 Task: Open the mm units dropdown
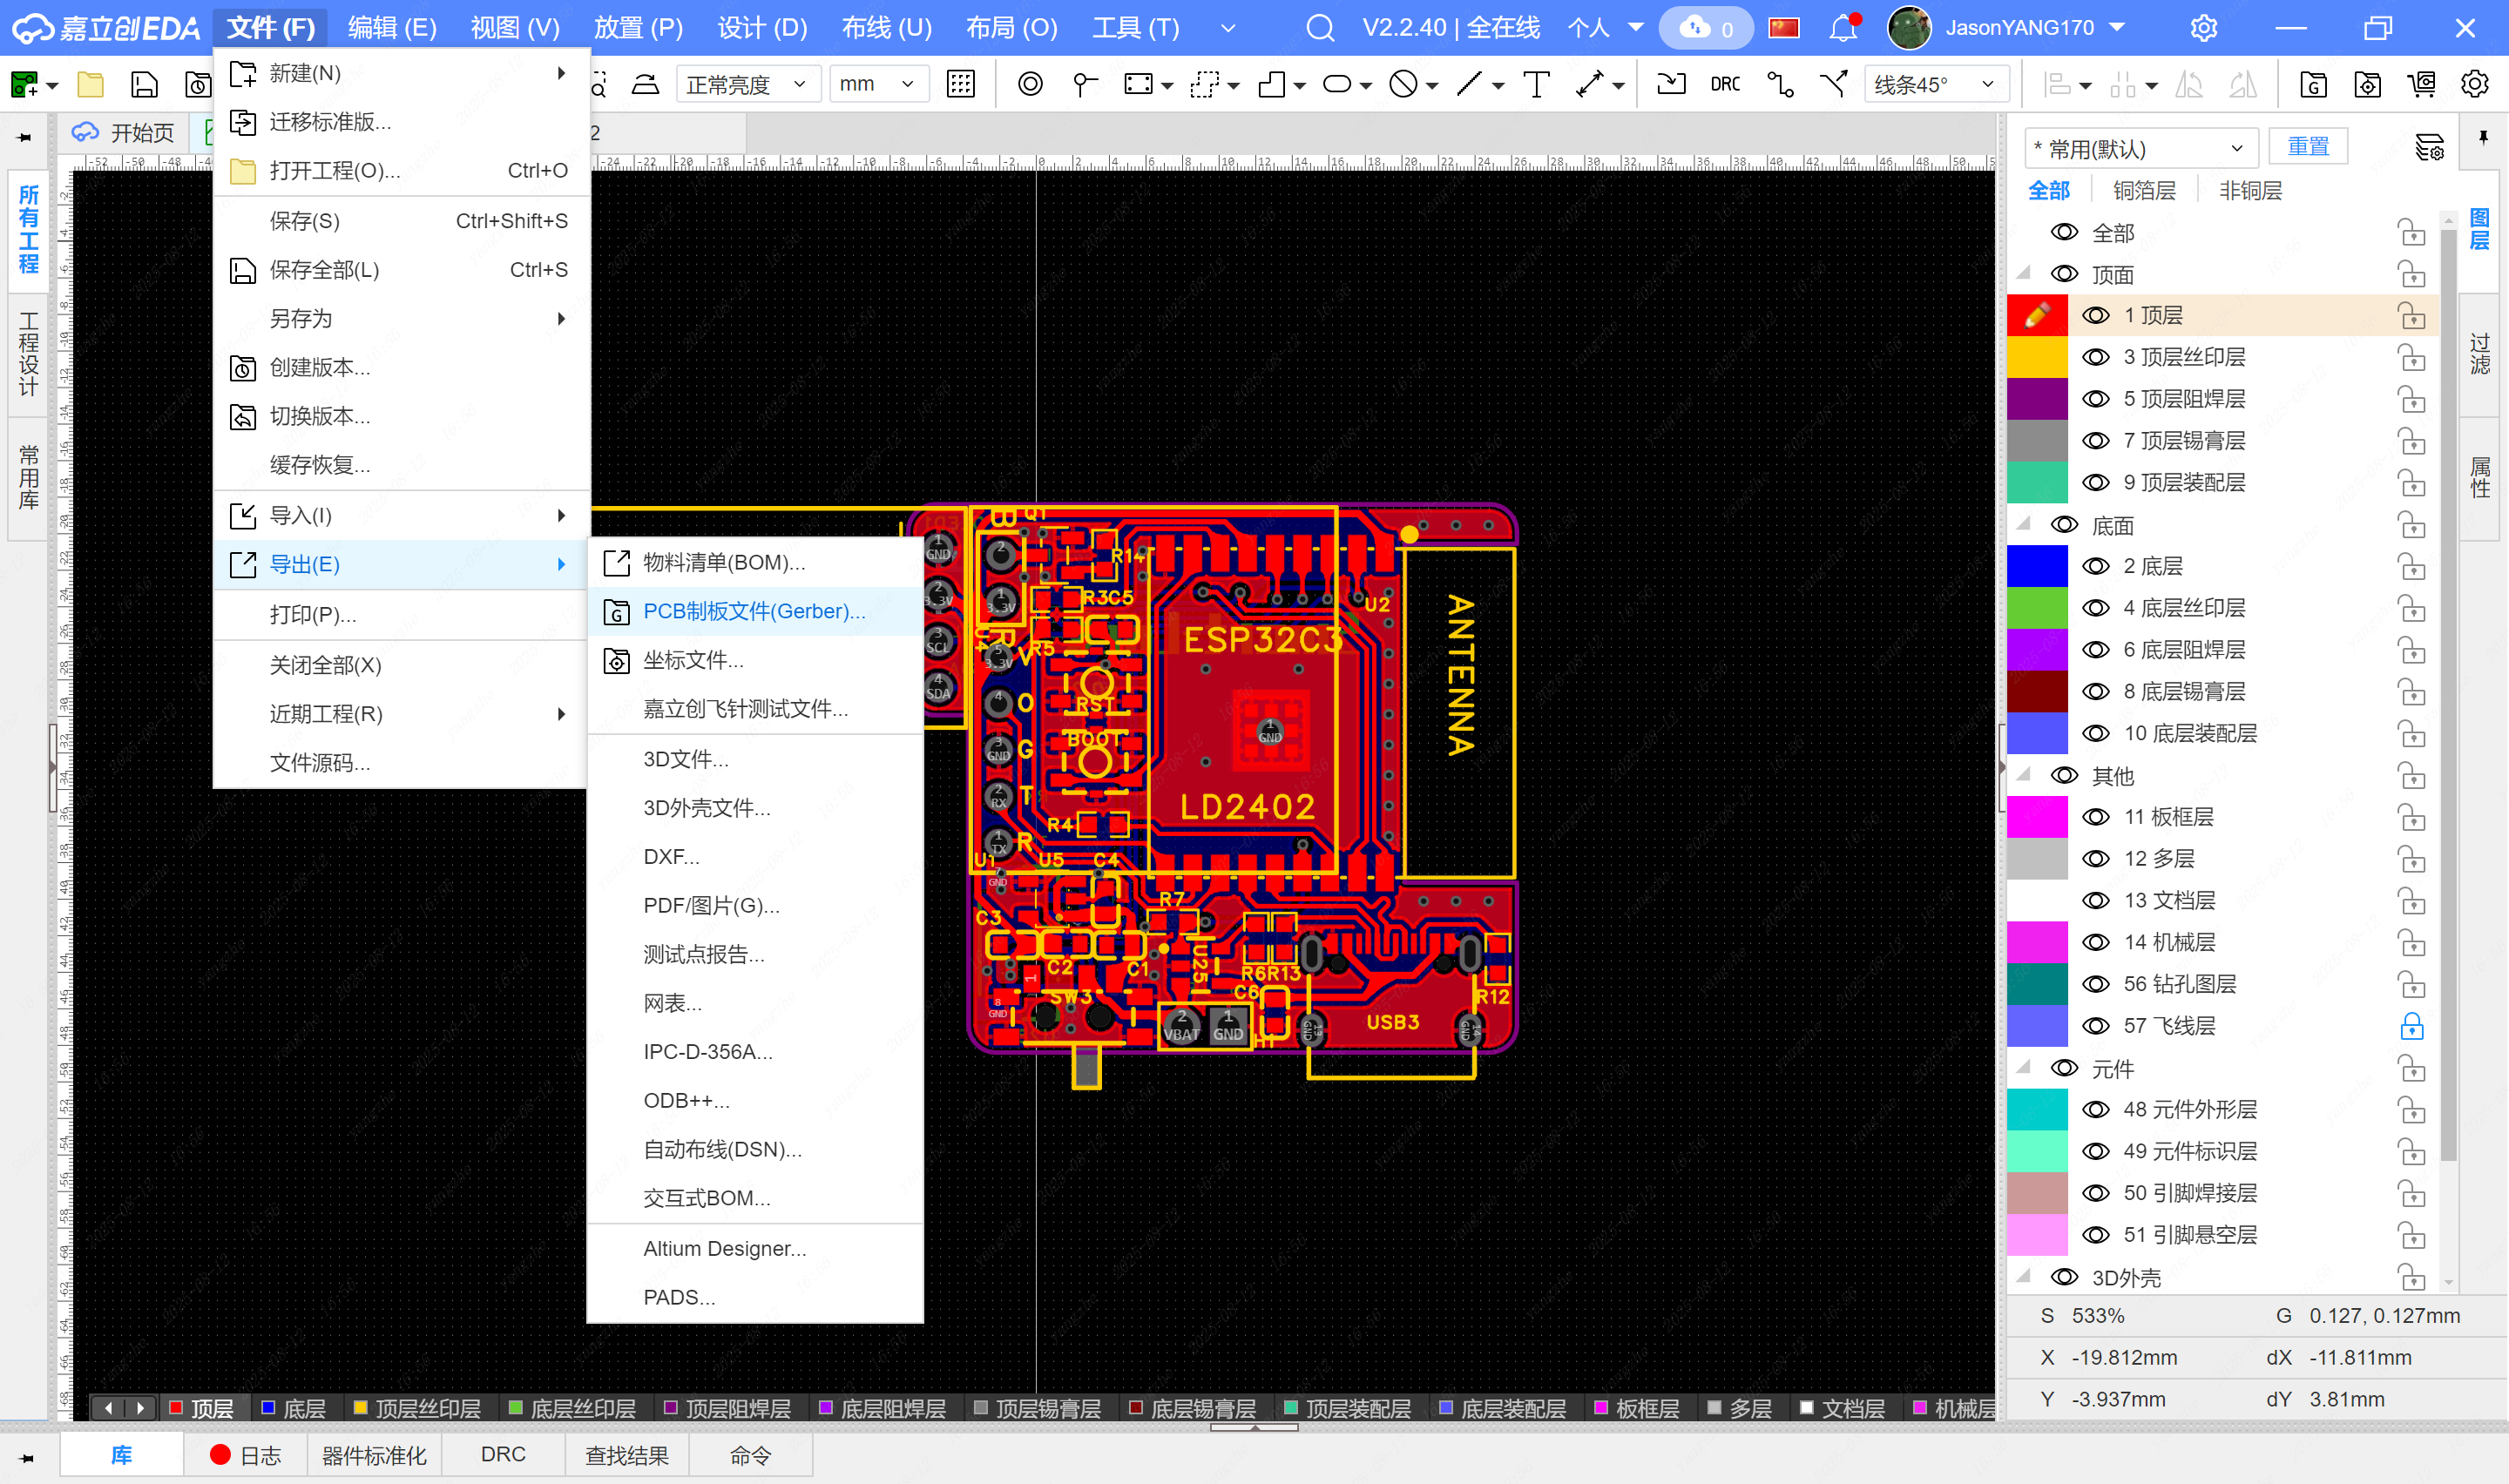[879, 85]
